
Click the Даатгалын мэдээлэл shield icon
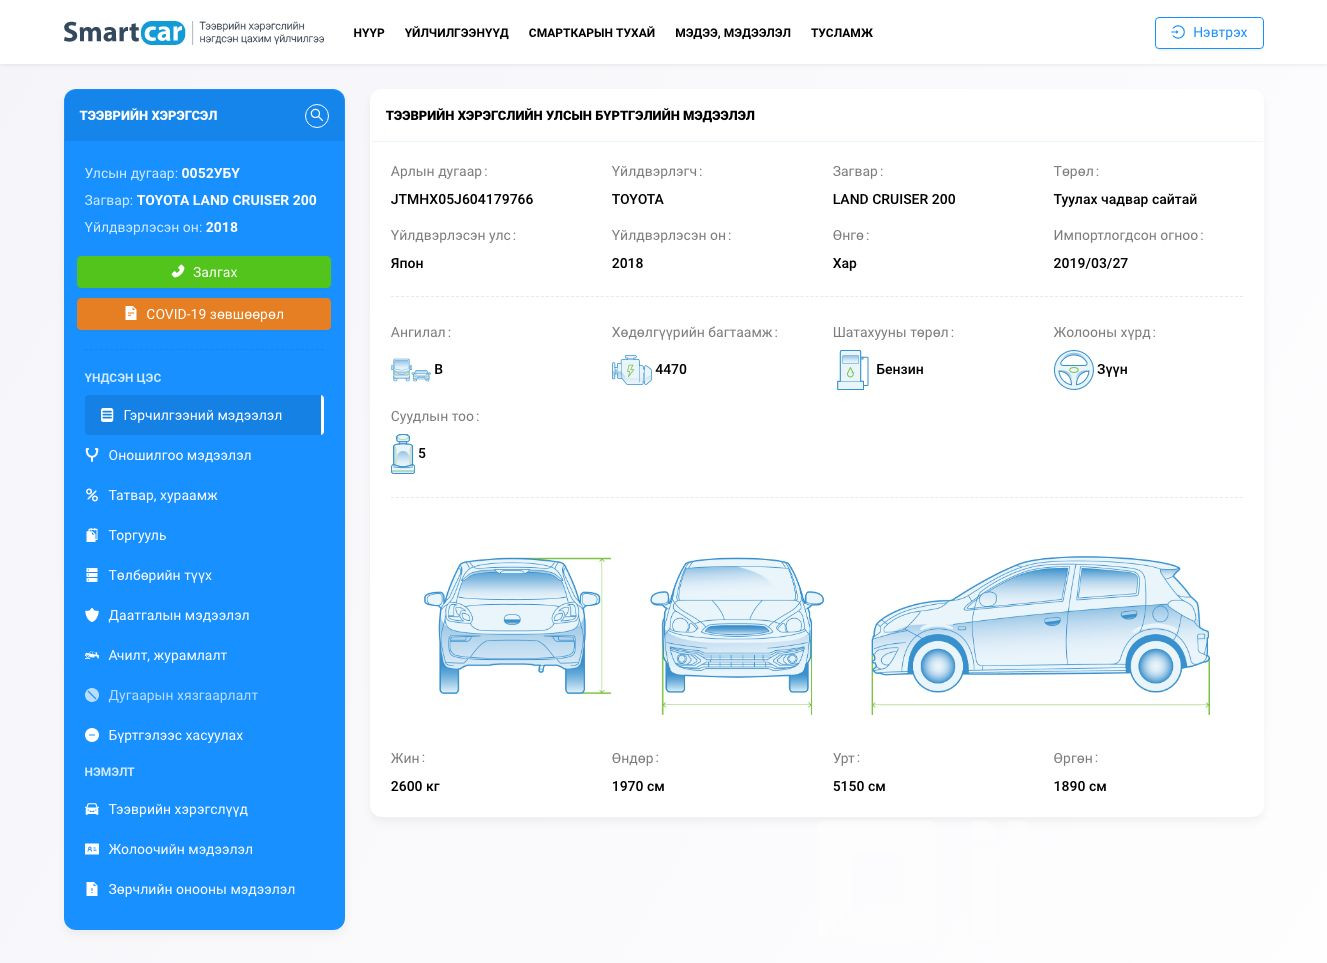coord(92,615)
